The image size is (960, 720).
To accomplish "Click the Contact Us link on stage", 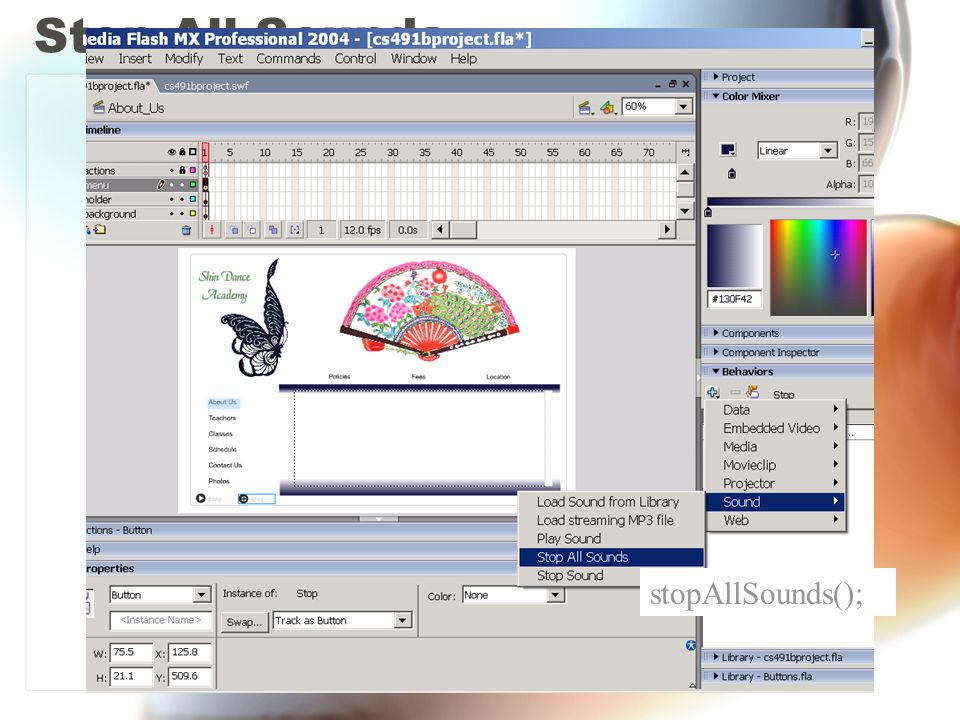I will coord(225,465).
